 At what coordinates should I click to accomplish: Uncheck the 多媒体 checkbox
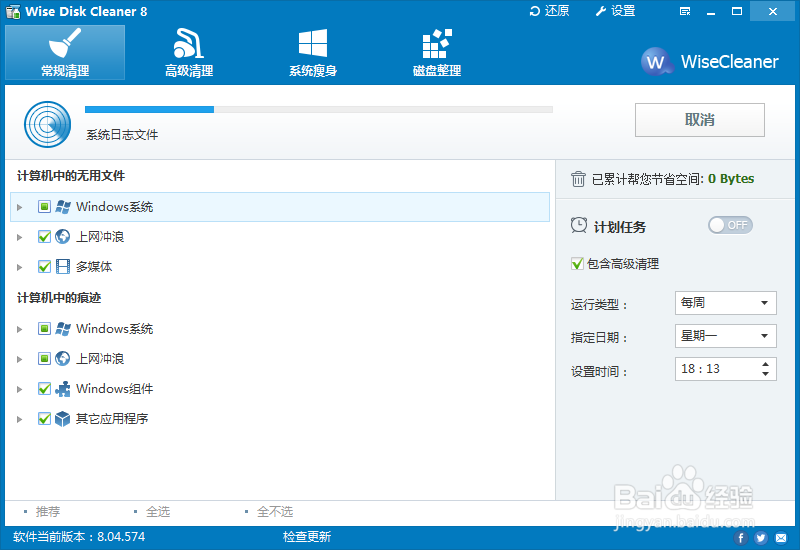[x=44, y=266]
